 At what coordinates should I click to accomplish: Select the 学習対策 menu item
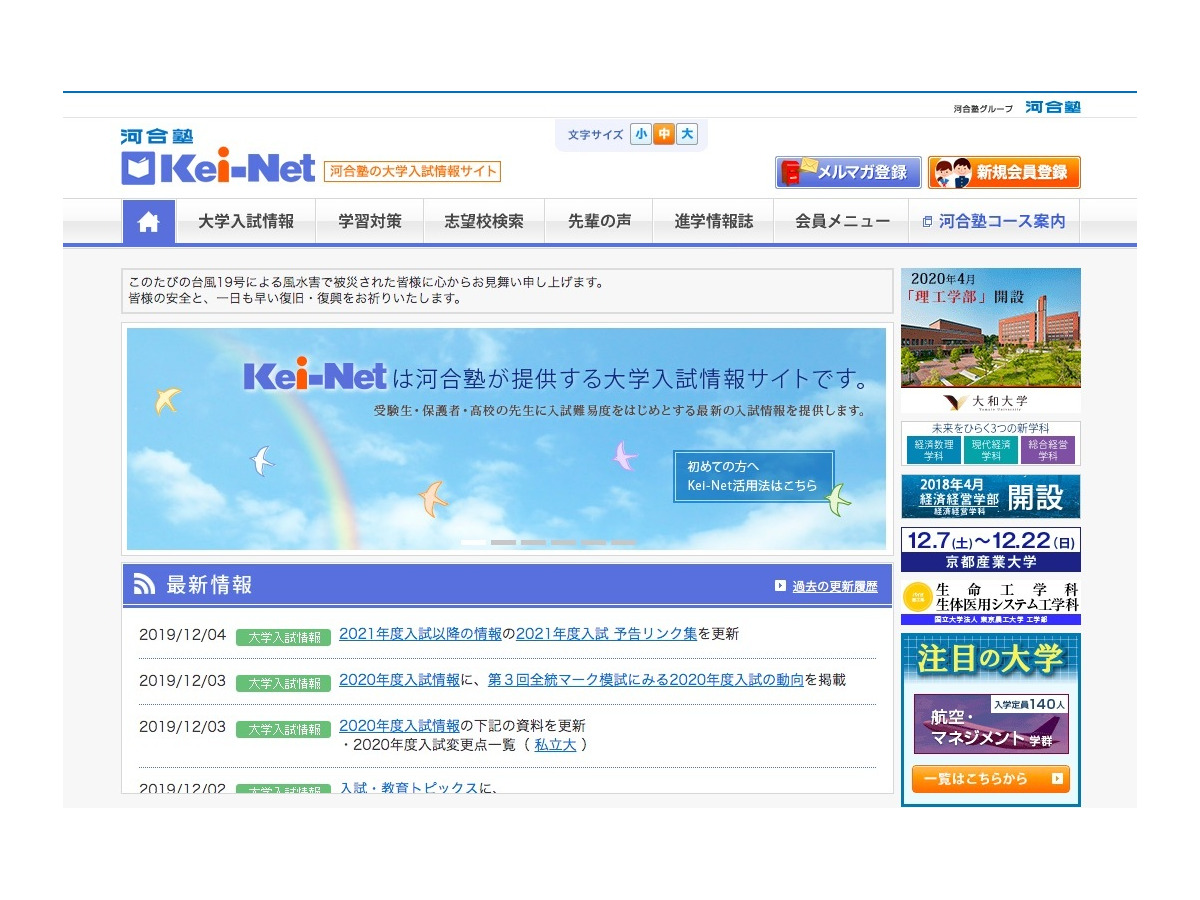point(370,222)
